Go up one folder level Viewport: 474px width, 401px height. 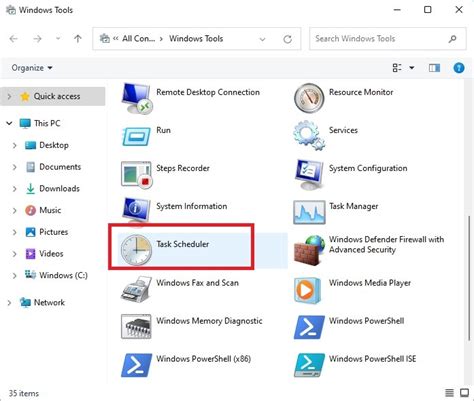pos(78,39)
